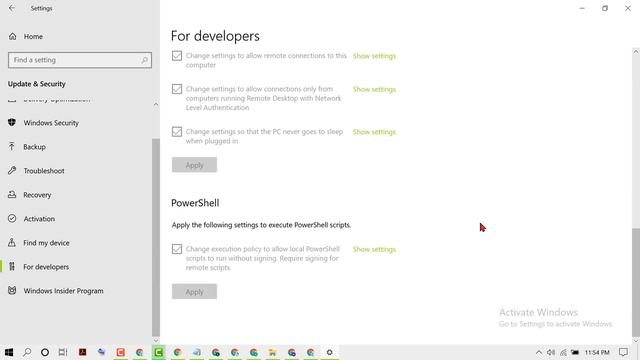Click Apply above the PowerShell heading

pos(194,165)
